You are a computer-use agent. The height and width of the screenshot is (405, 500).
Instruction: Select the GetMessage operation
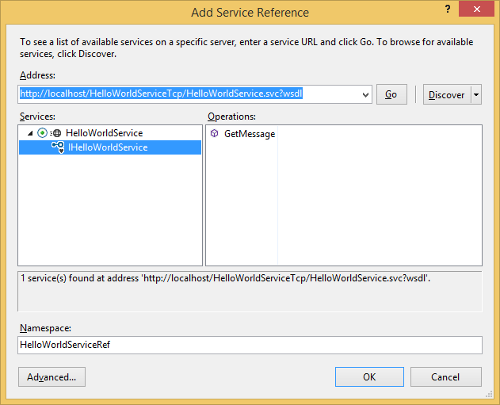(x=249, y=134)
